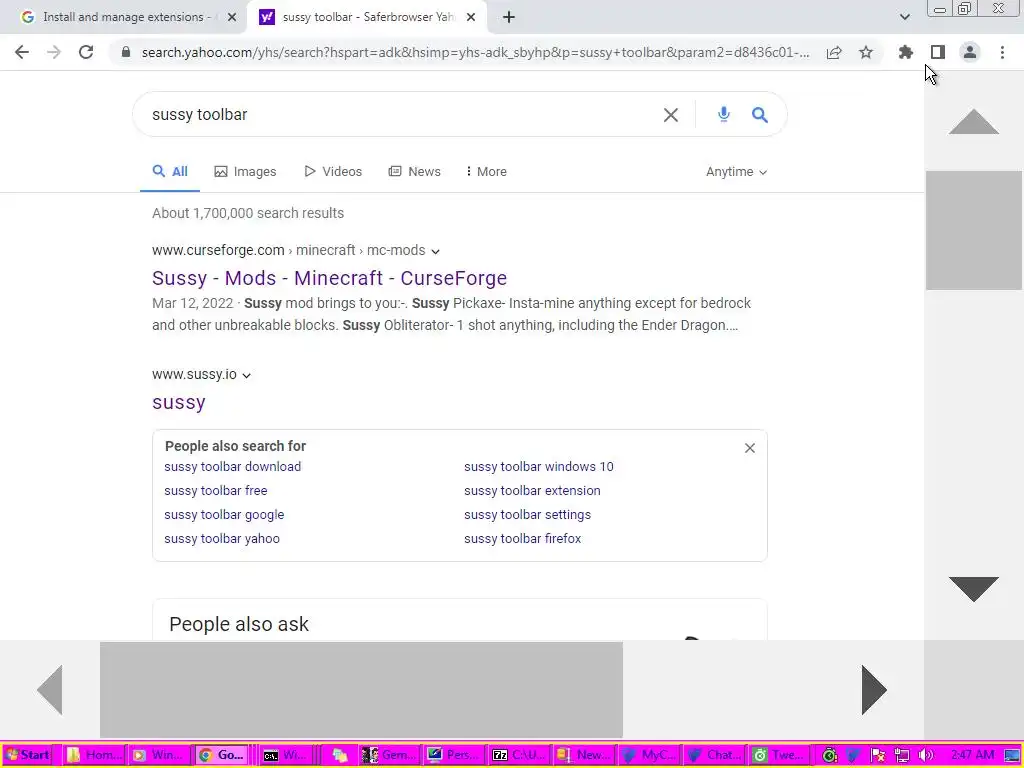This screenshot has width=1024, height=768.
Task: Switch to Images results
Action: tap(245, 172)
